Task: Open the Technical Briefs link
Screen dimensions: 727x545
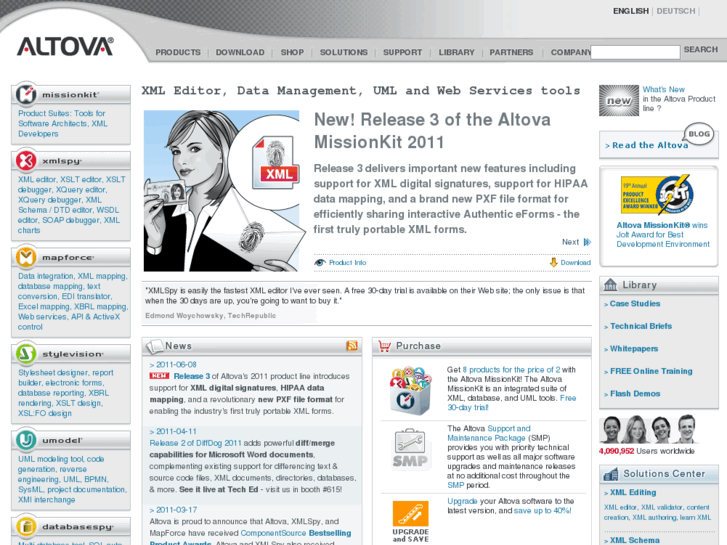Action: [641, 326]
